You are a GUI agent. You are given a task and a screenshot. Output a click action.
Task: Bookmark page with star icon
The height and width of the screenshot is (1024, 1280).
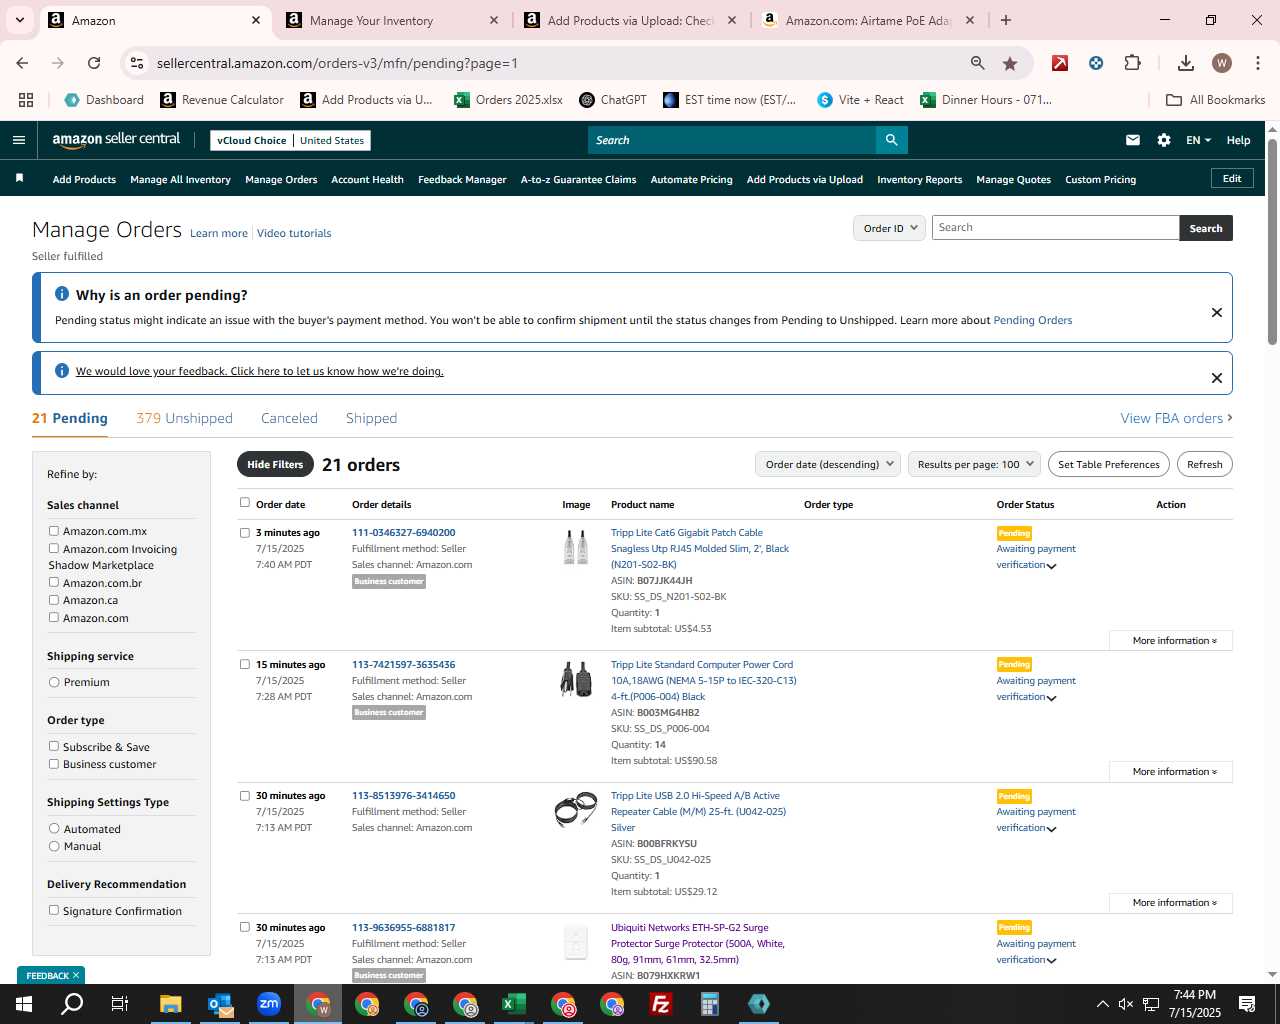(1010, 63)
